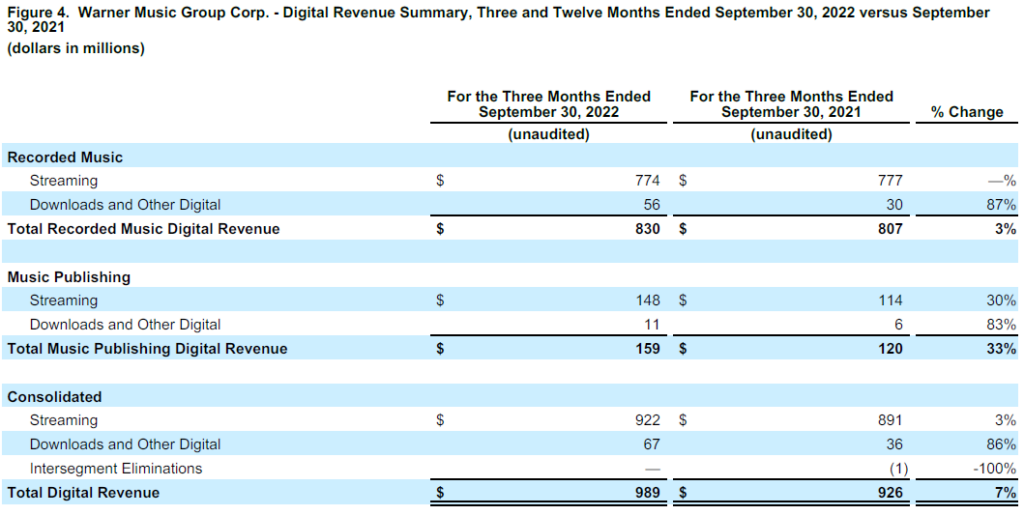Screen dimensions: 1024x515
Task: Click Recorded Music Downloads value 30
Action: click(x=894, y=205)
